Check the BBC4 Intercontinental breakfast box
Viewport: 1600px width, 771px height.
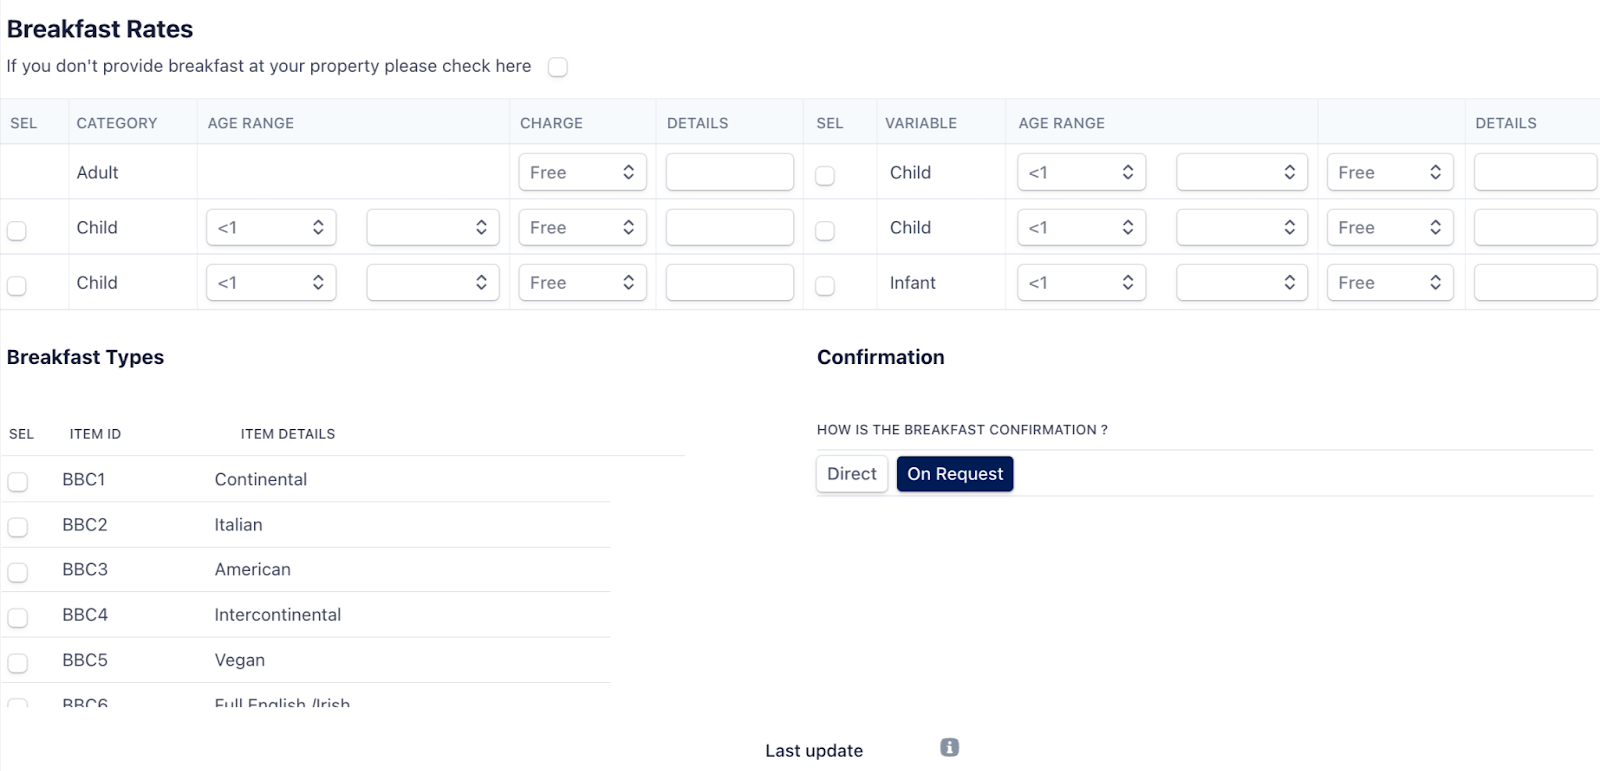click(x=18, y=617)
